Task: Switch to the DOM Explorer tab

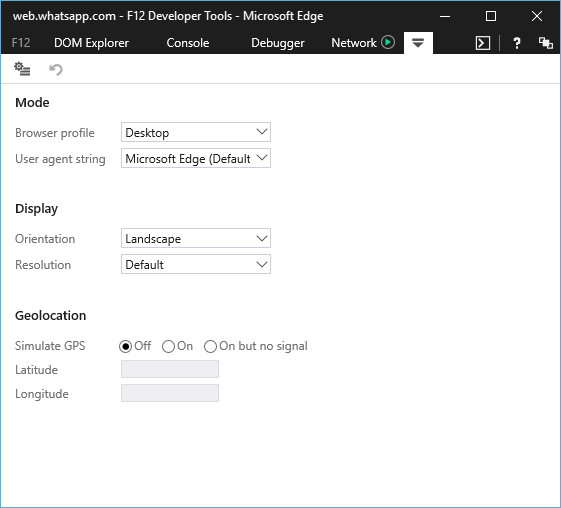Action: [x=91, y=43]
